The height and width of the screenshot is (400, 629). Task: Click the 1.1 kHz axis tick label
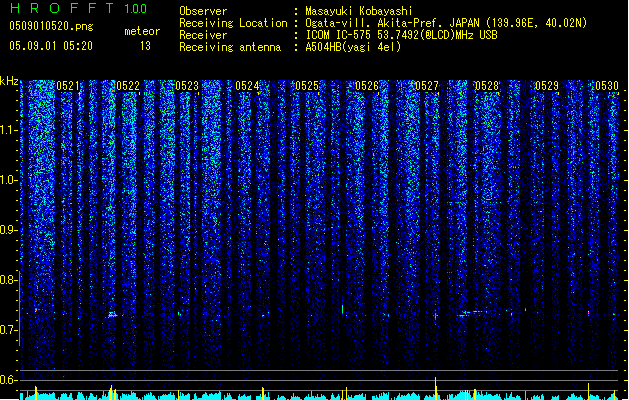(x=9, y=130)
